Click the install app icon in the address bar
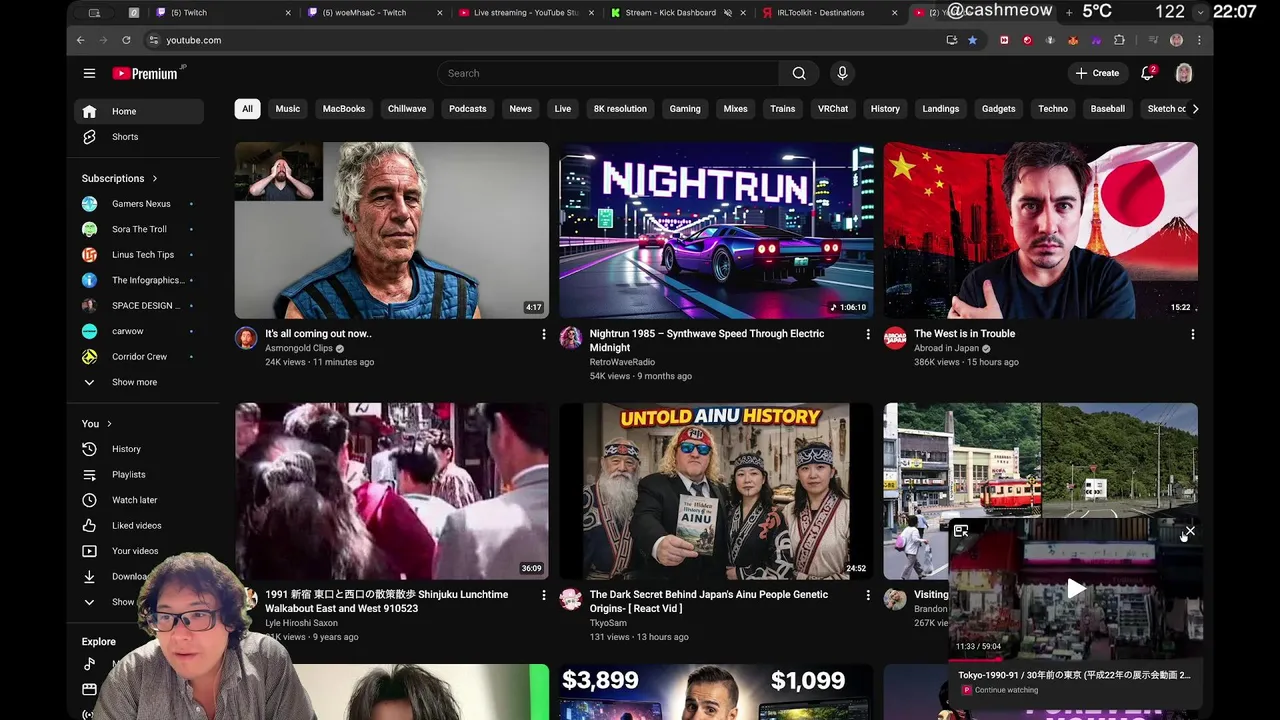 [951, 40]
